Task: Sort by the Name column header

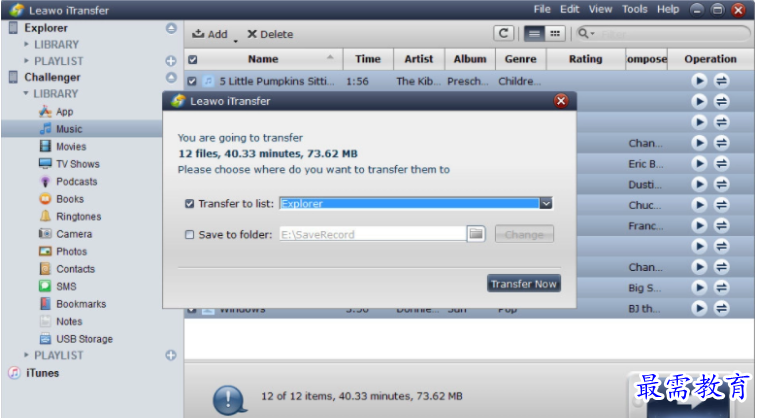Action: pos(263,59)
